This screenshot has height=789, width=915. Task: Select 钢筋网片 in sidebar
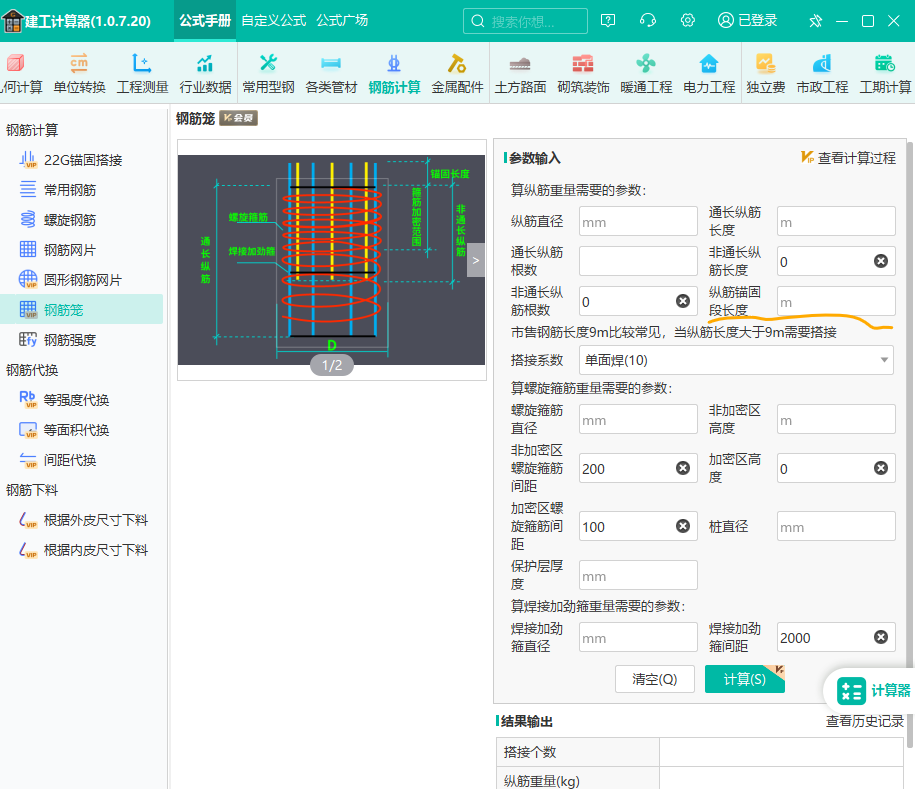point(82,250)
